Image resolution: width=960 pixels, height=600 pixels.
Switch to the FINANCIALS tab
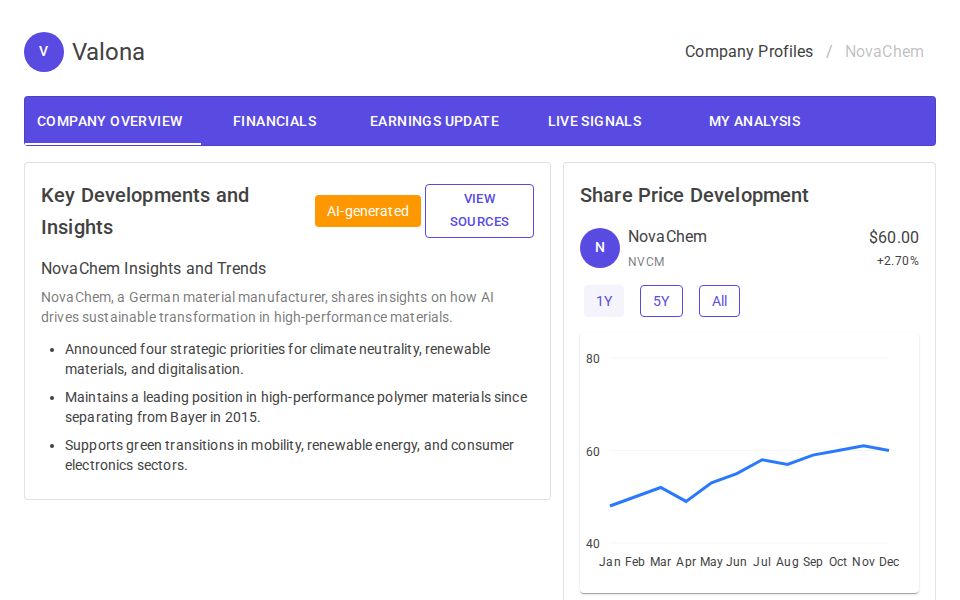tap(274, 121)
